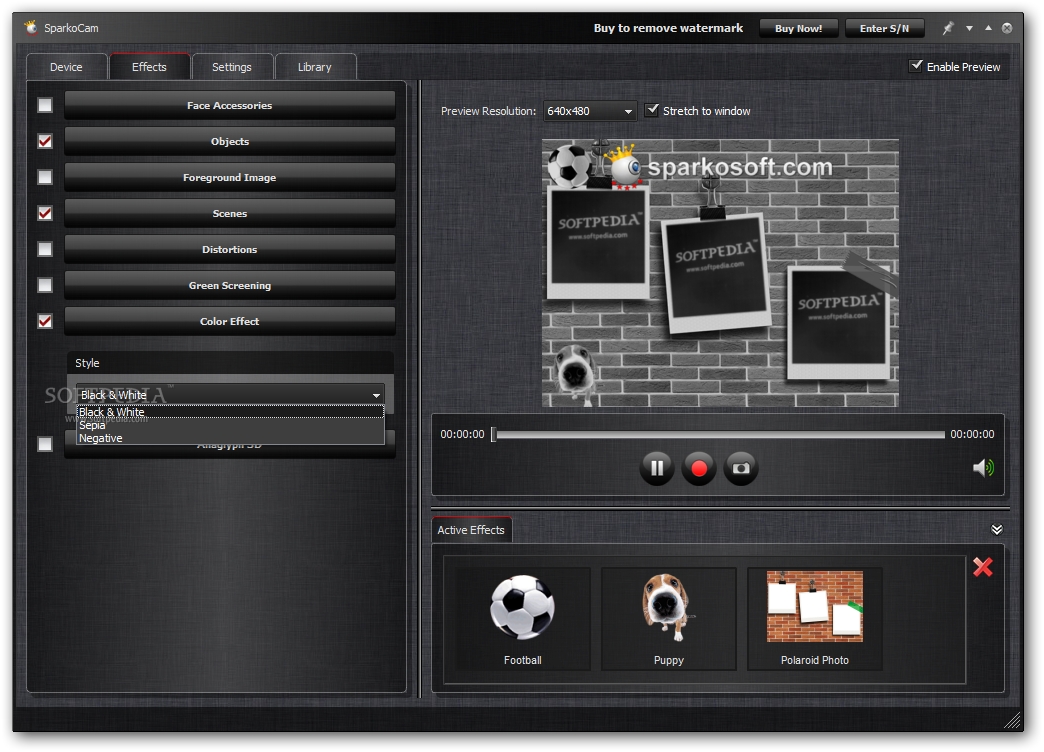Viewport: 1044px width, 752px height.
Task: Click the playback progress slider track
Action: click(x=720, y=434)
